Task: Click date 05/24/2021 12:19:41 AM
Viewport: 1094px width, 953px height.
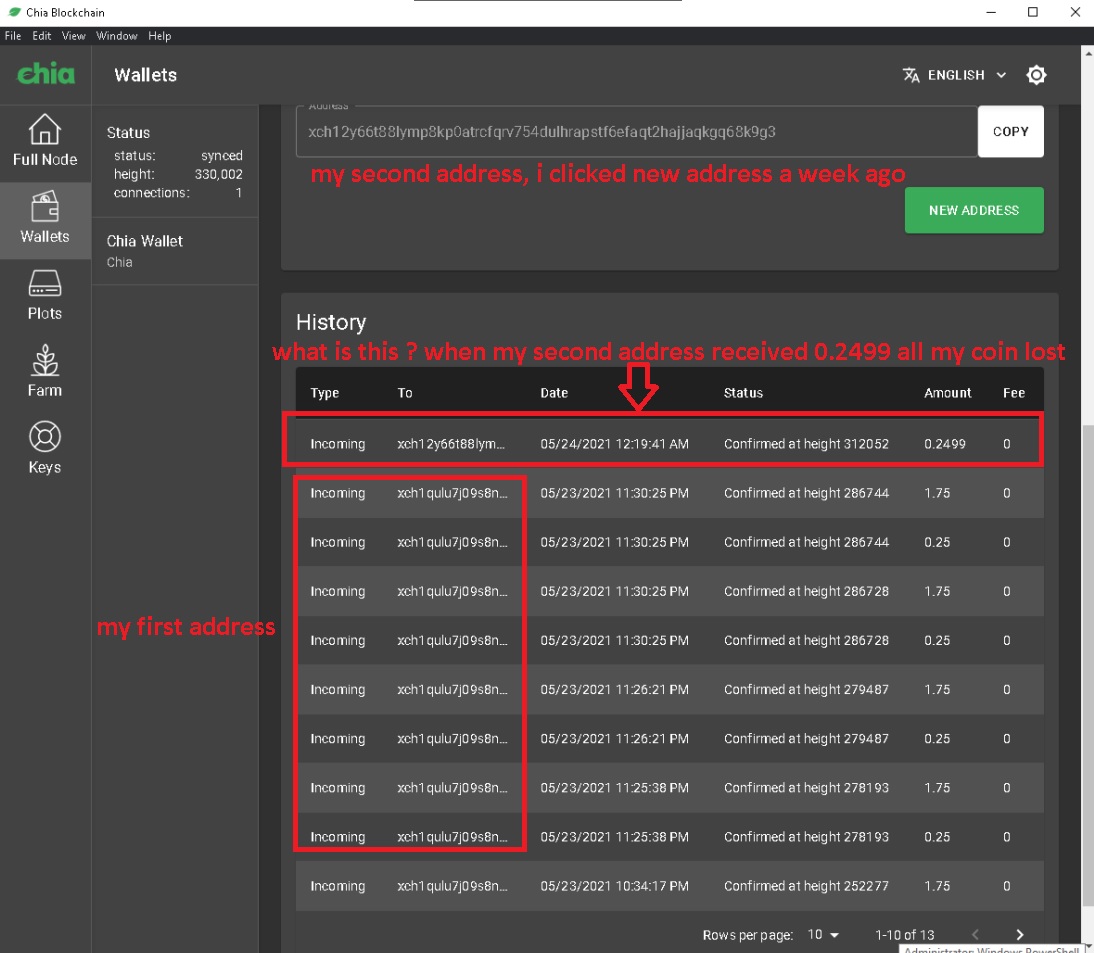Action: click(614, 444)
